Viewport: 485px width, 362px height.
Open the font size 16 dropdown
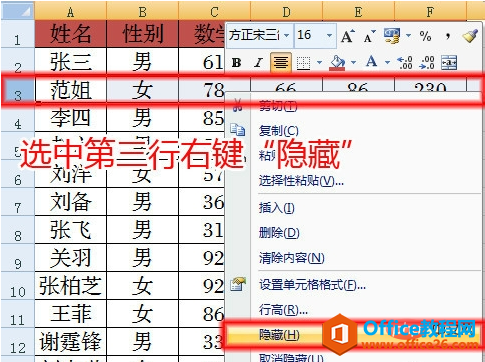[x=329, y=35]
